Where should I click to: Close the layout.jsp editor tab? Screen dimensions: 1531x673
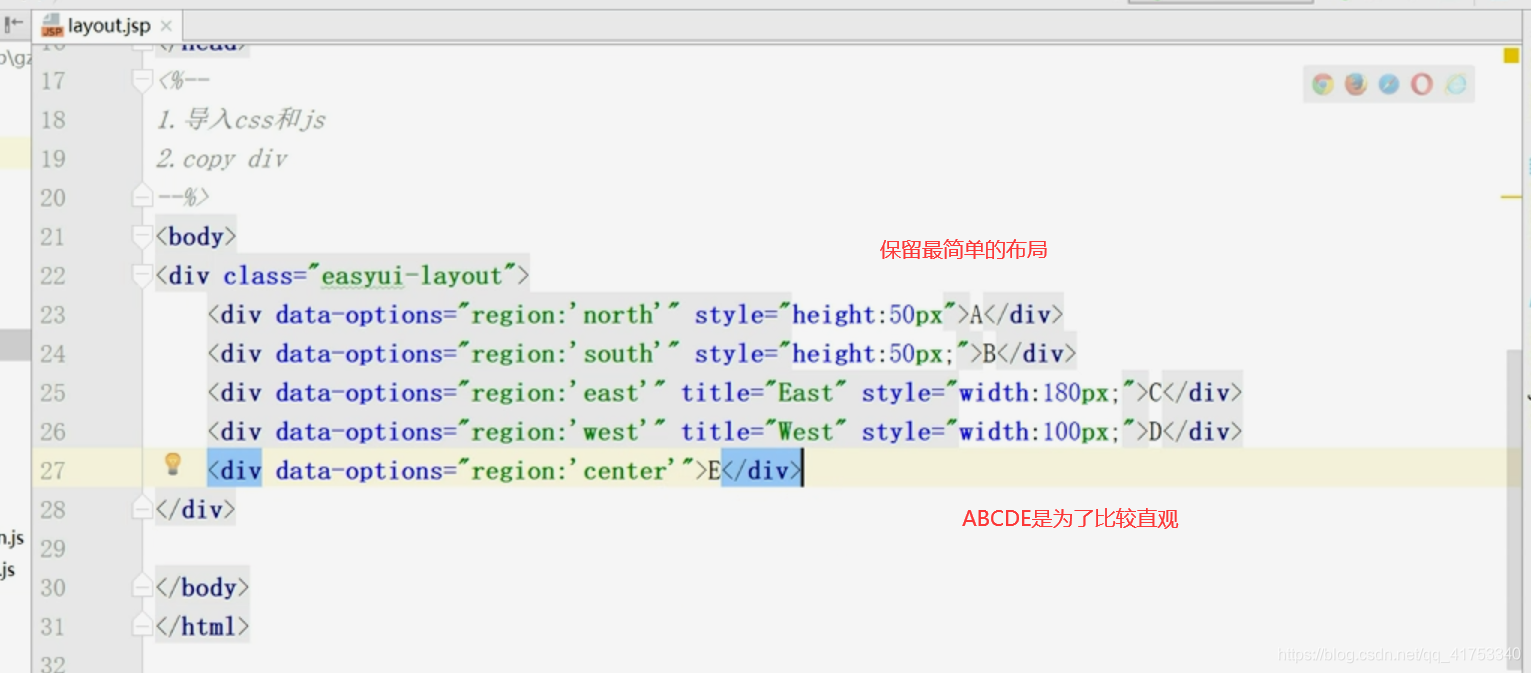tap(166, 26)
